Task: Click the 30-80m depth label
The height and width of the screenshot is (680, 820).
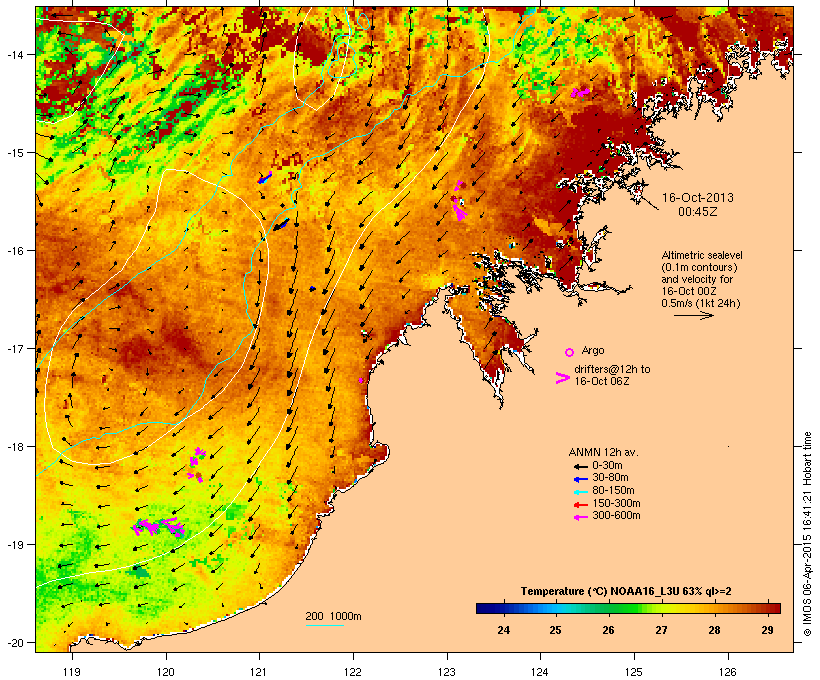Action: pos(610,478)
